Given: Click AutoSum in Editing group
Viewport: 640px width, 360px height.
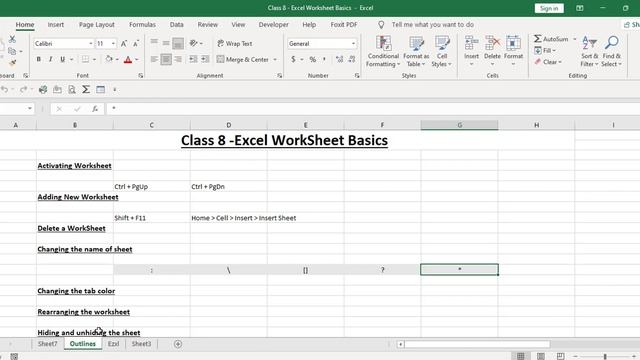Looking at the screenshot, I should click(x=551, y=39).
